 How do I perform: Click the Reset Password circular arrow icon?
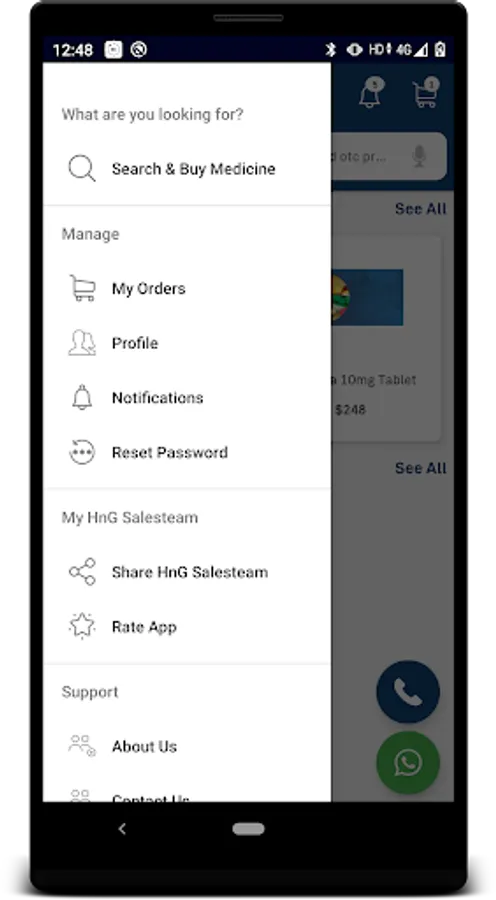coord(82,452)
